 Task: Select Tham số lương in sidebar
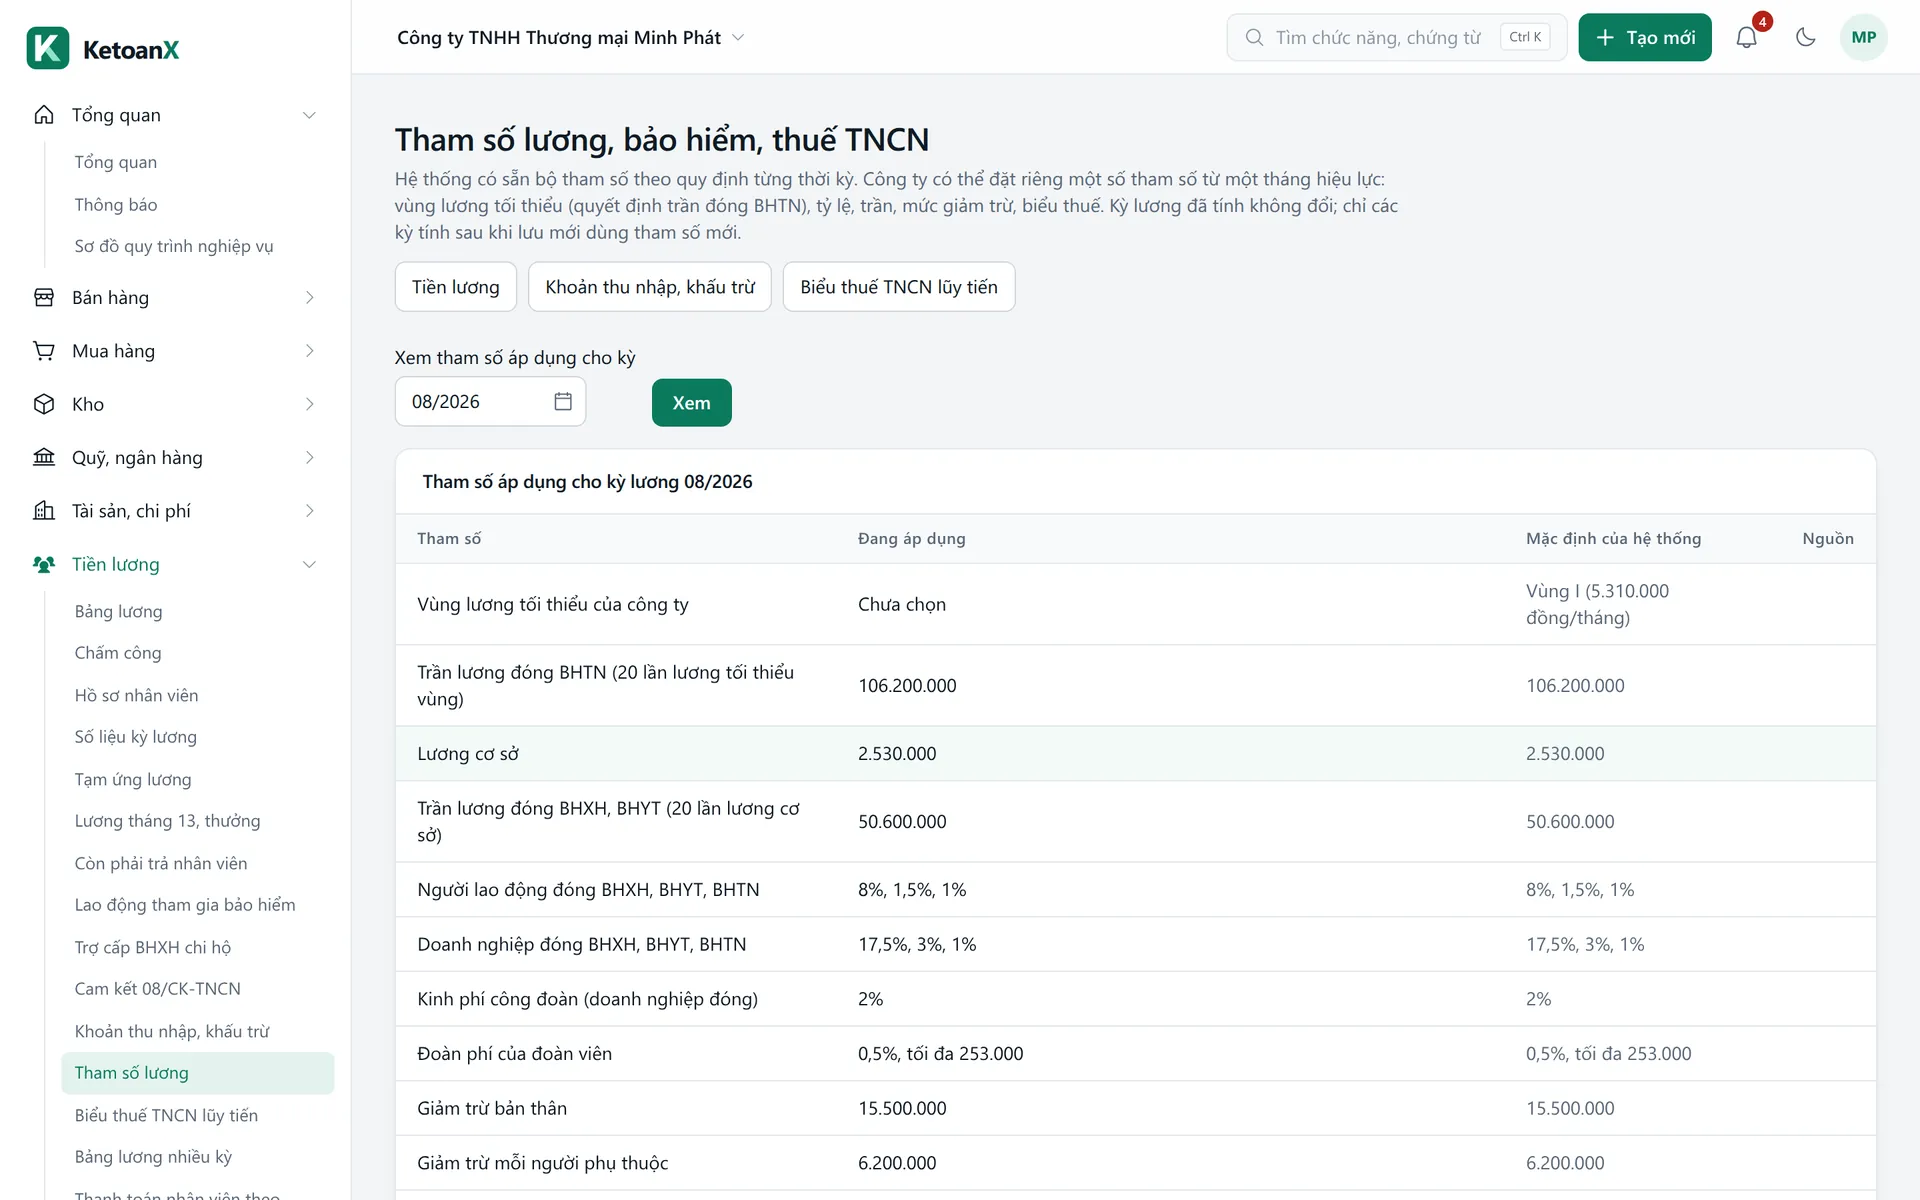[x=197, y=1073]
